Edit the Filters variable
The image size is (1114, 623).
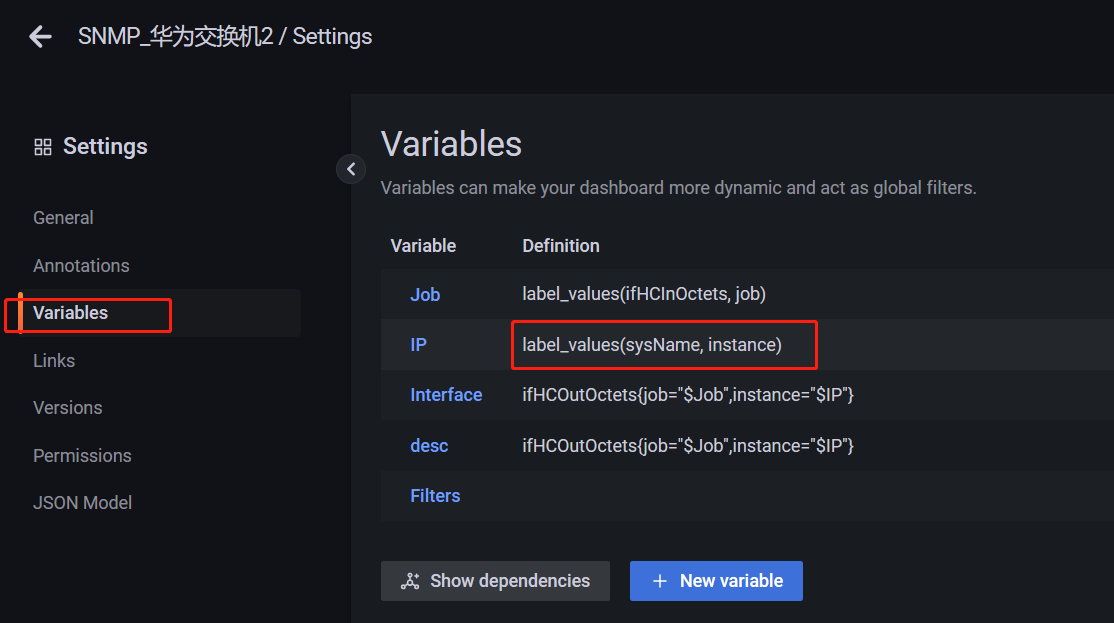(x=436, y=496)
